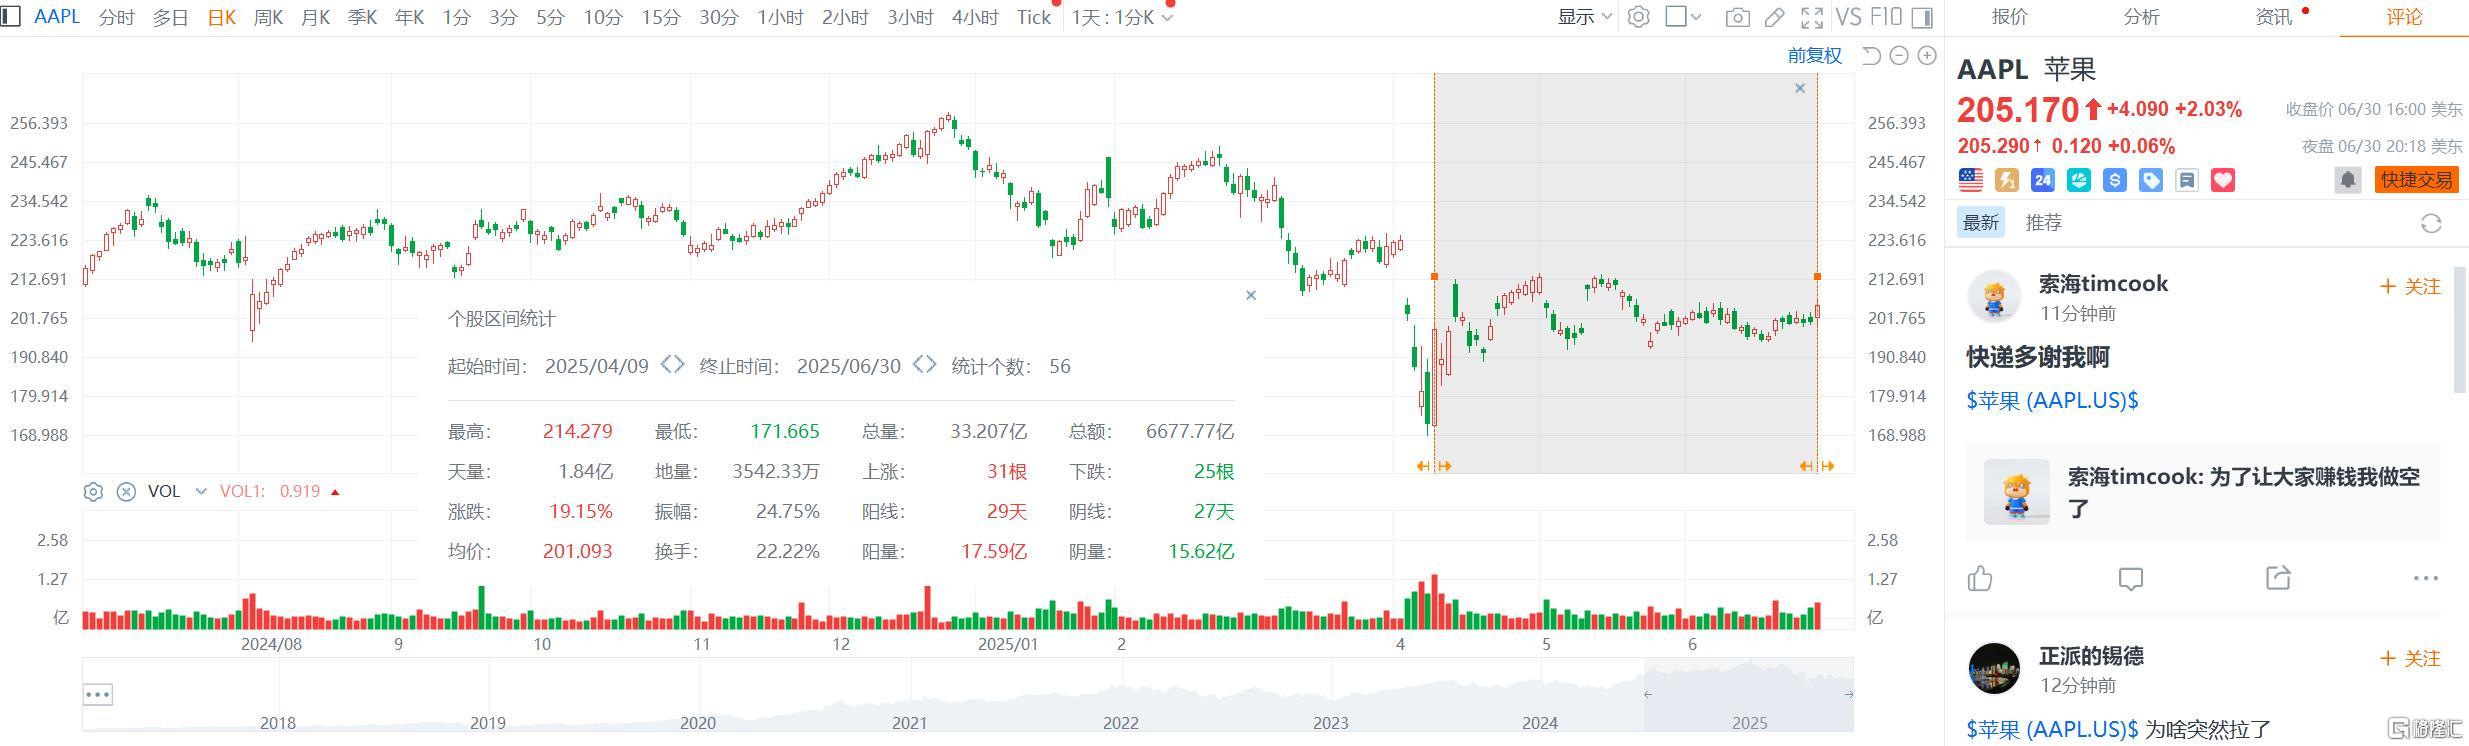Click the US flag market icon
The height and width of the screenshot is (746, 2469).
pyautogui.click(x=1970, y=180)
